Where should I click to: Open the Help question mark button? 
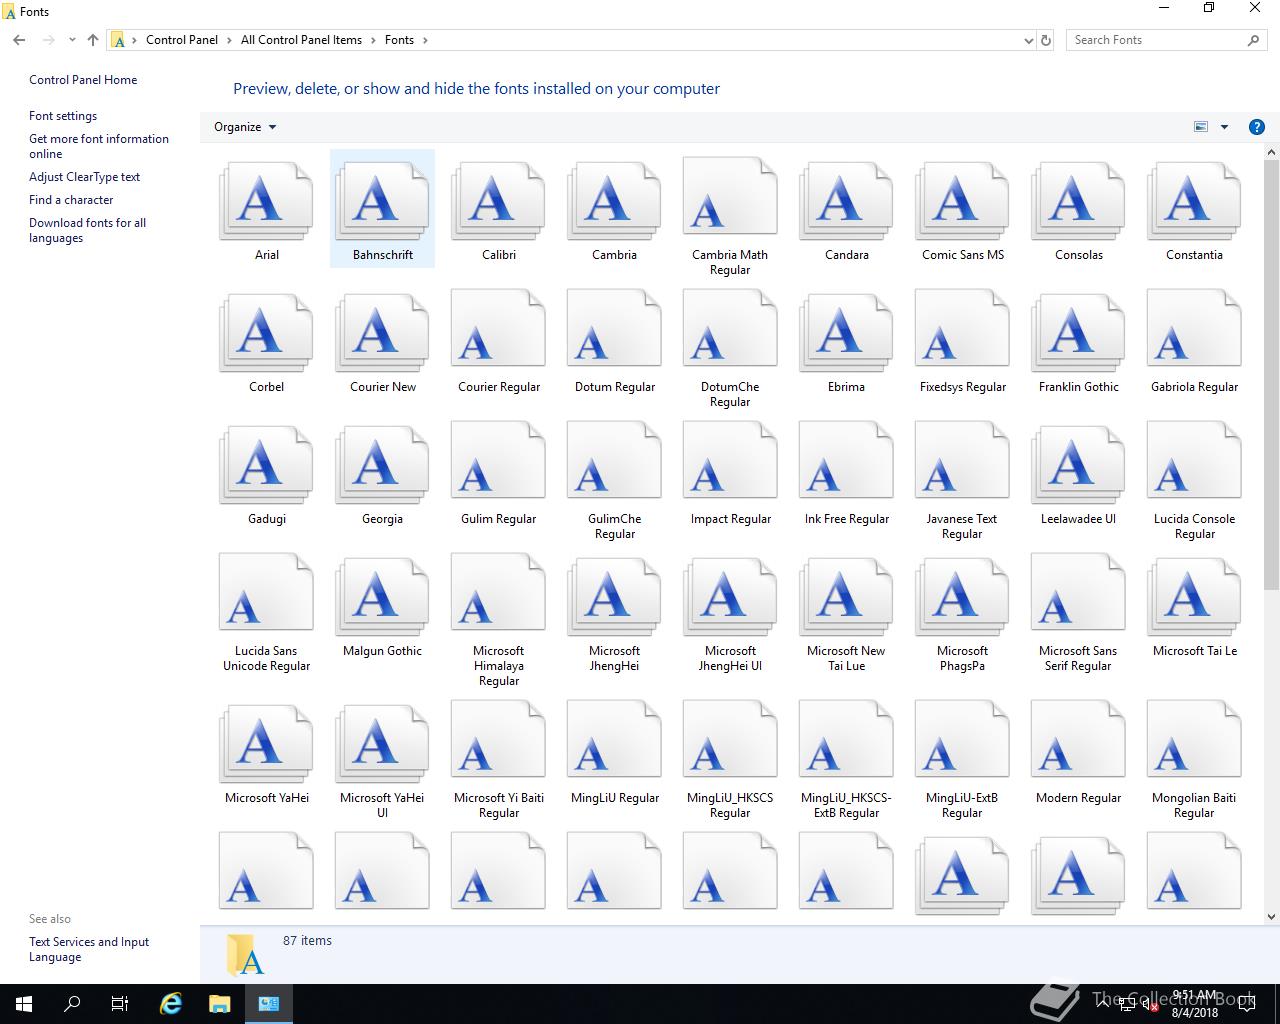[1257, 127]
